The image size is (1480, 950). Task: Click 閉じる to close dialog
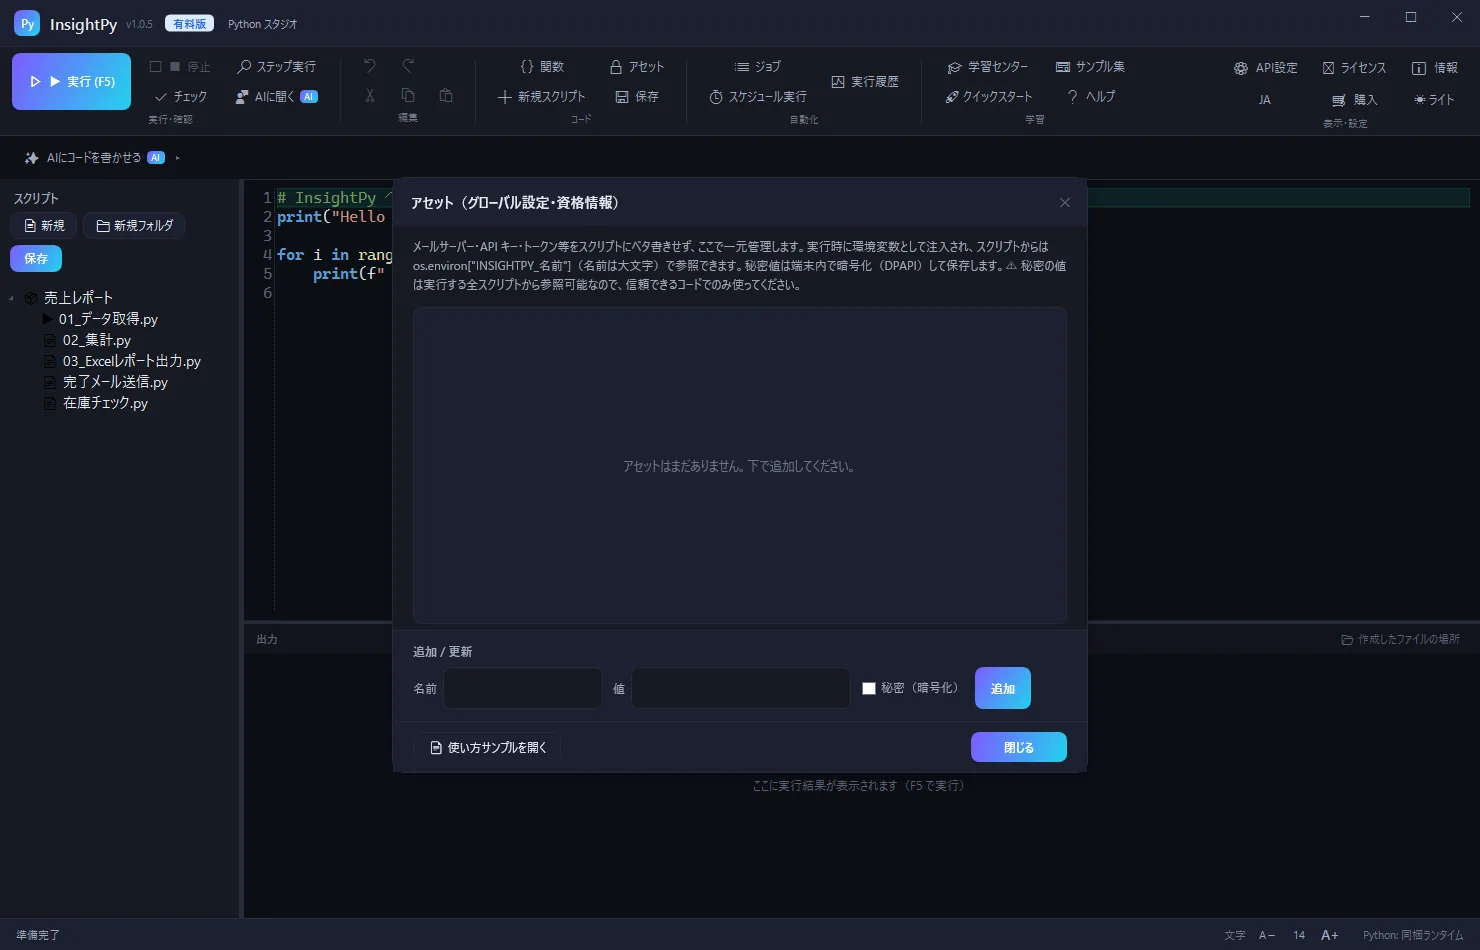coord(1019,747)
